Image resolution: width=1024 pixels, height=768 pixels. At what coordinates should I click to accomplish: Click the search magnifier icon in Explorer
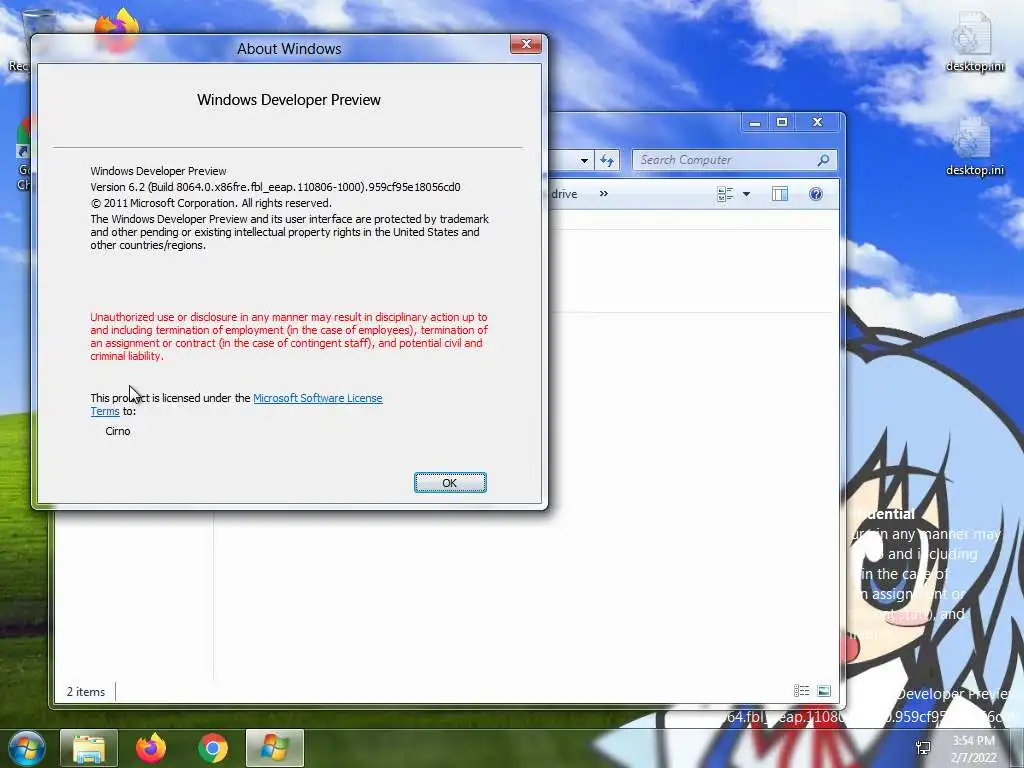coord(824,160)
